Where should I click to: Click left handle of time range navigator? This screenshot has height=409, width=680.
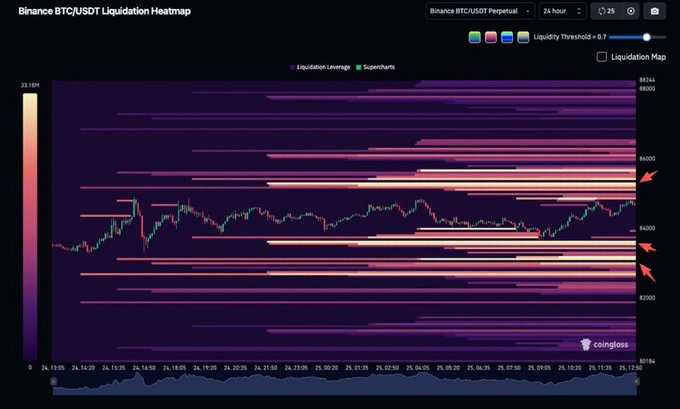click(x=53, y=381)
